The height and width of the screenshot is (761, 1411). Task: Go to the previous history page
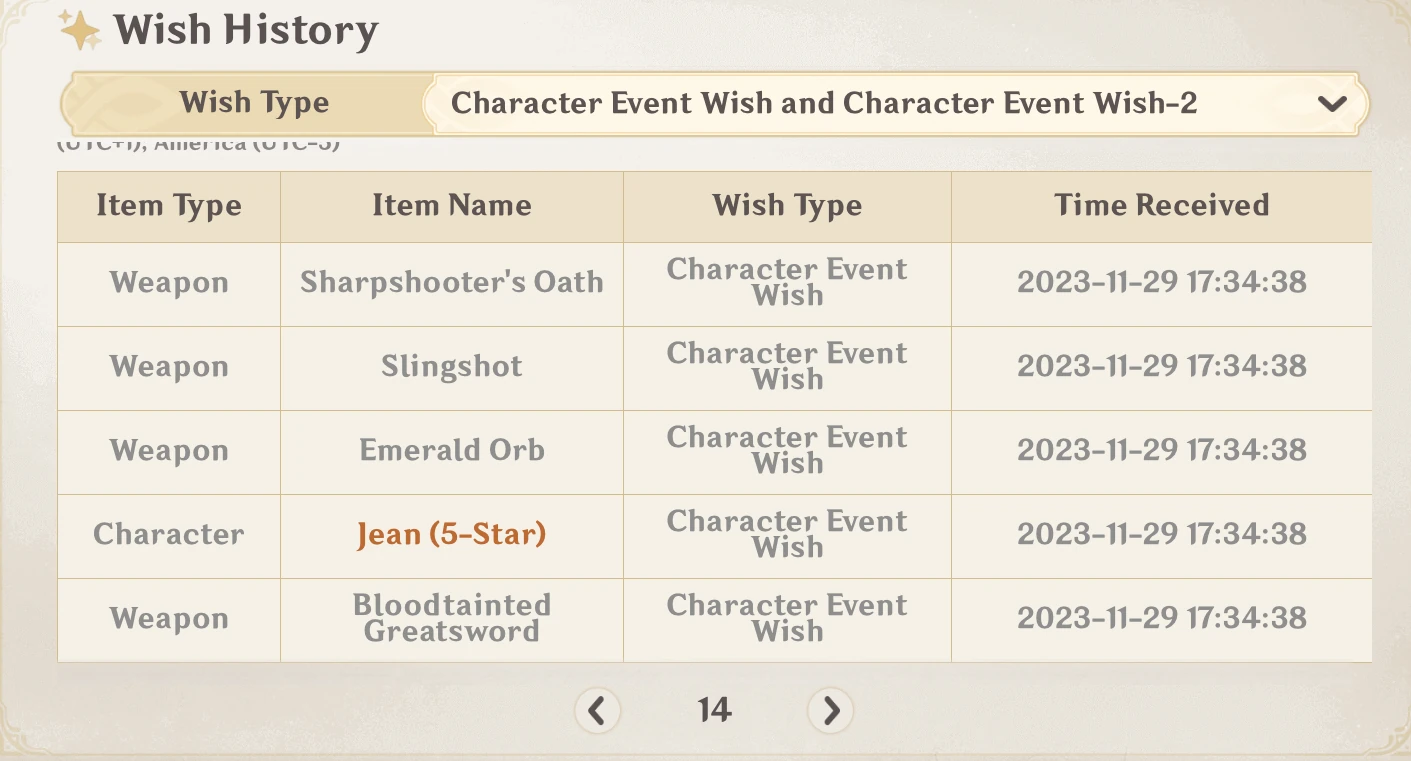[x=597, y=711]
